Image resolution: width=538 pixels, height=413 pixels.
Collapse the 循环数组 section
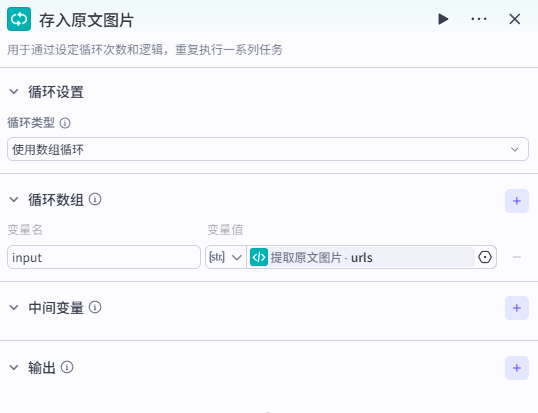coord(14,199)
